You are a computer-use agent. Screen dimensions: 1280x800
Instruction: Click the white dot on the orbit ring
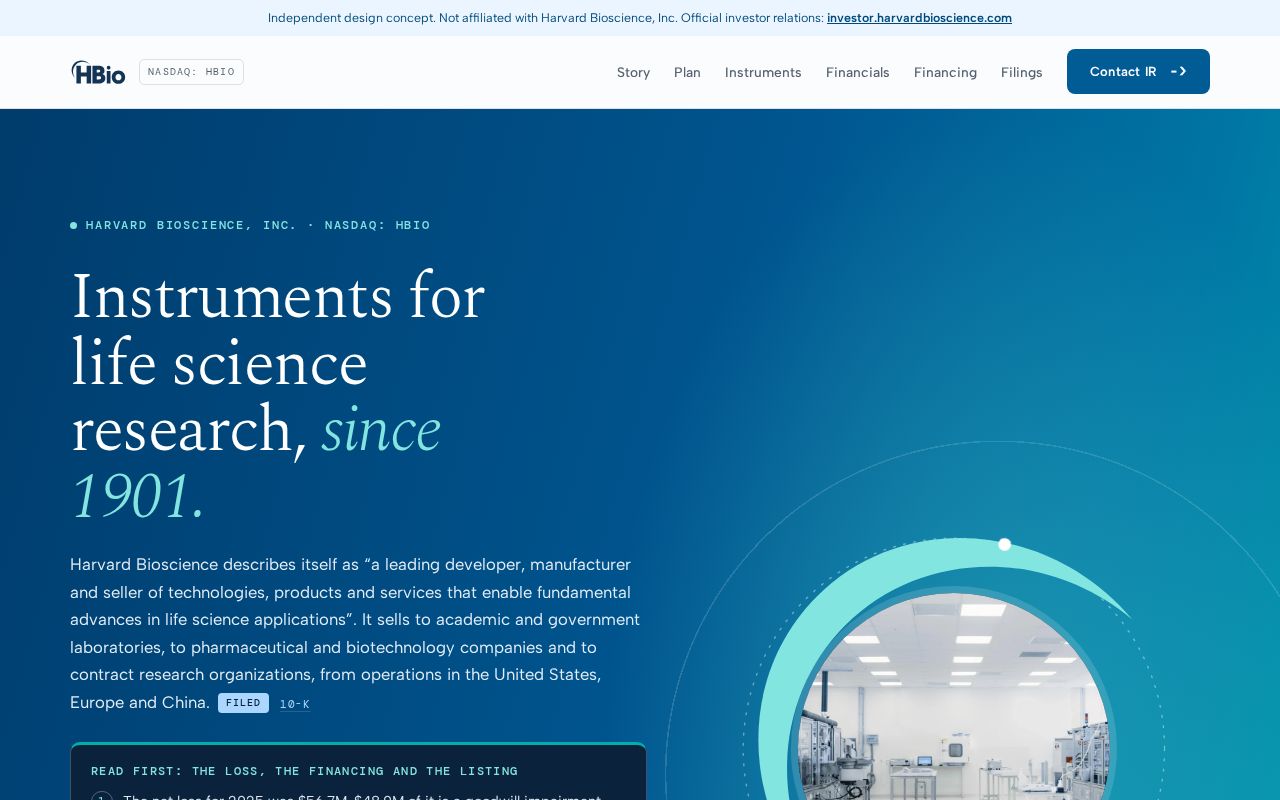click(x=1005, y=544)
